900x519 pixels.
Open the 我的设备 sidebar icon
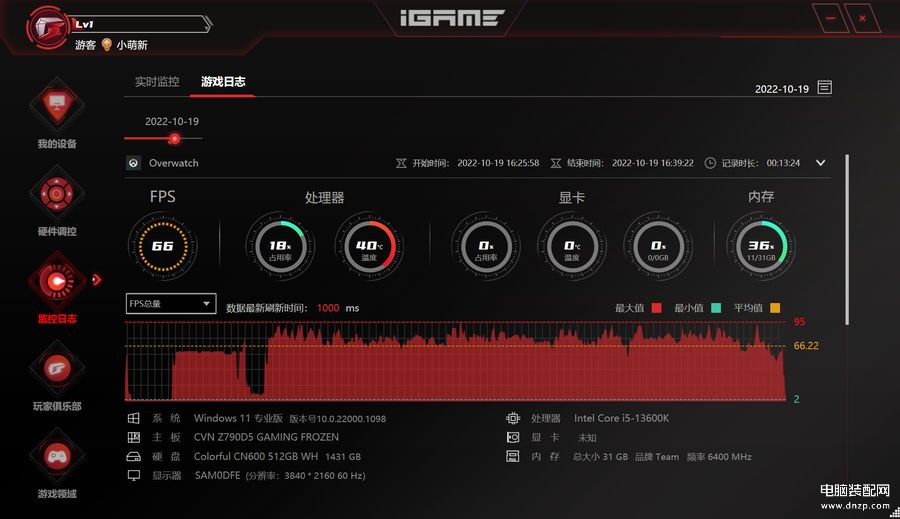(57, 105)
